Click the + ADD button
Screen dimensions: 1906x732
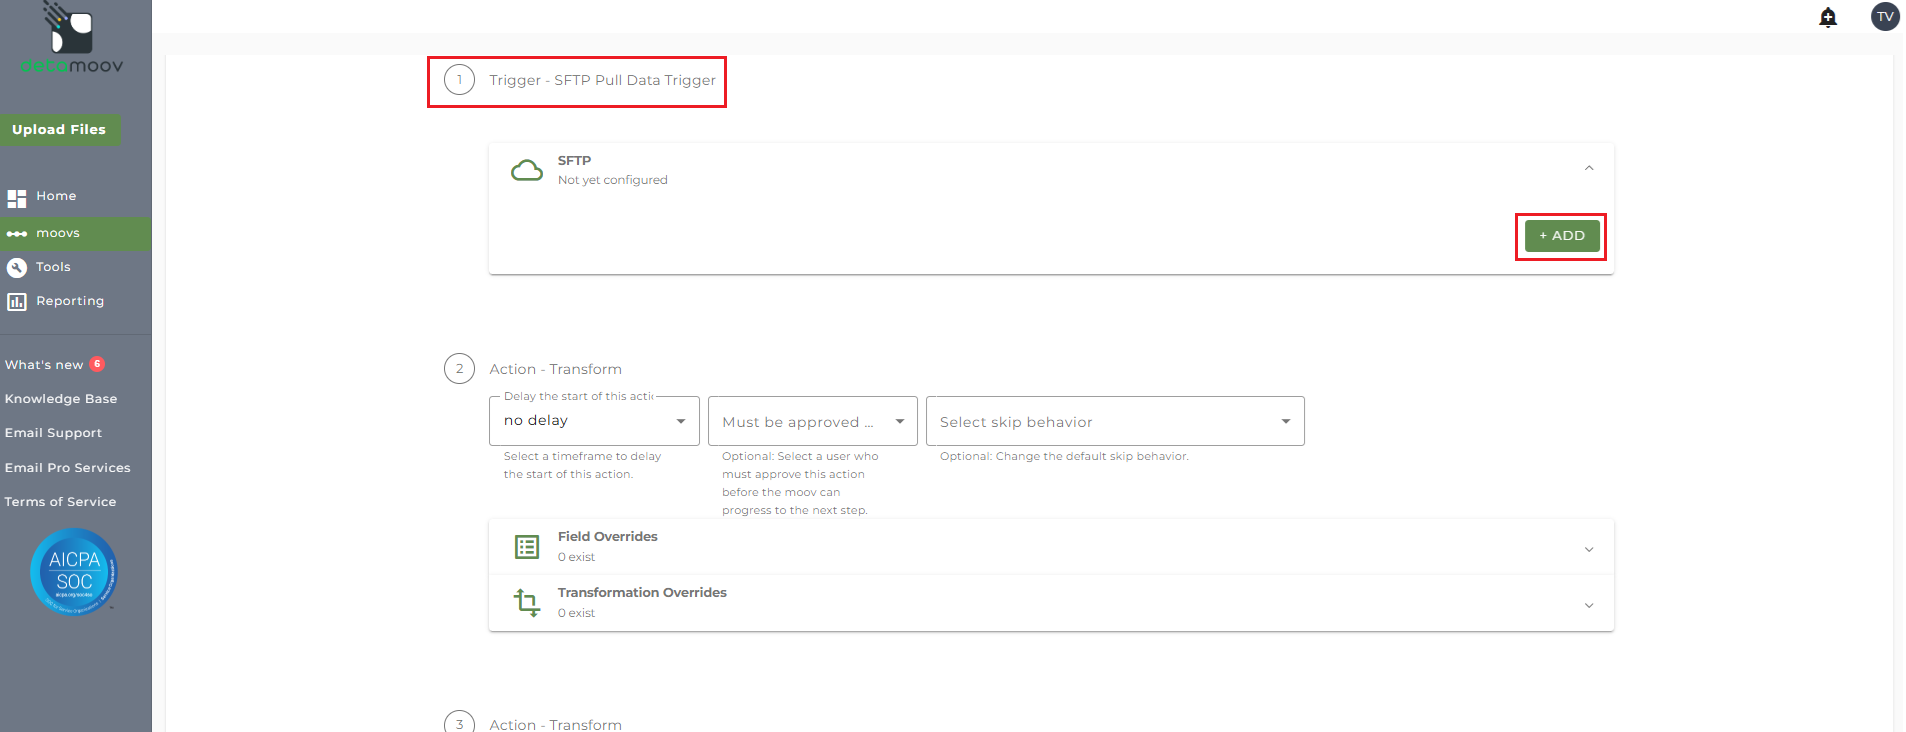pyautogui.click(x=1561, y=236)
